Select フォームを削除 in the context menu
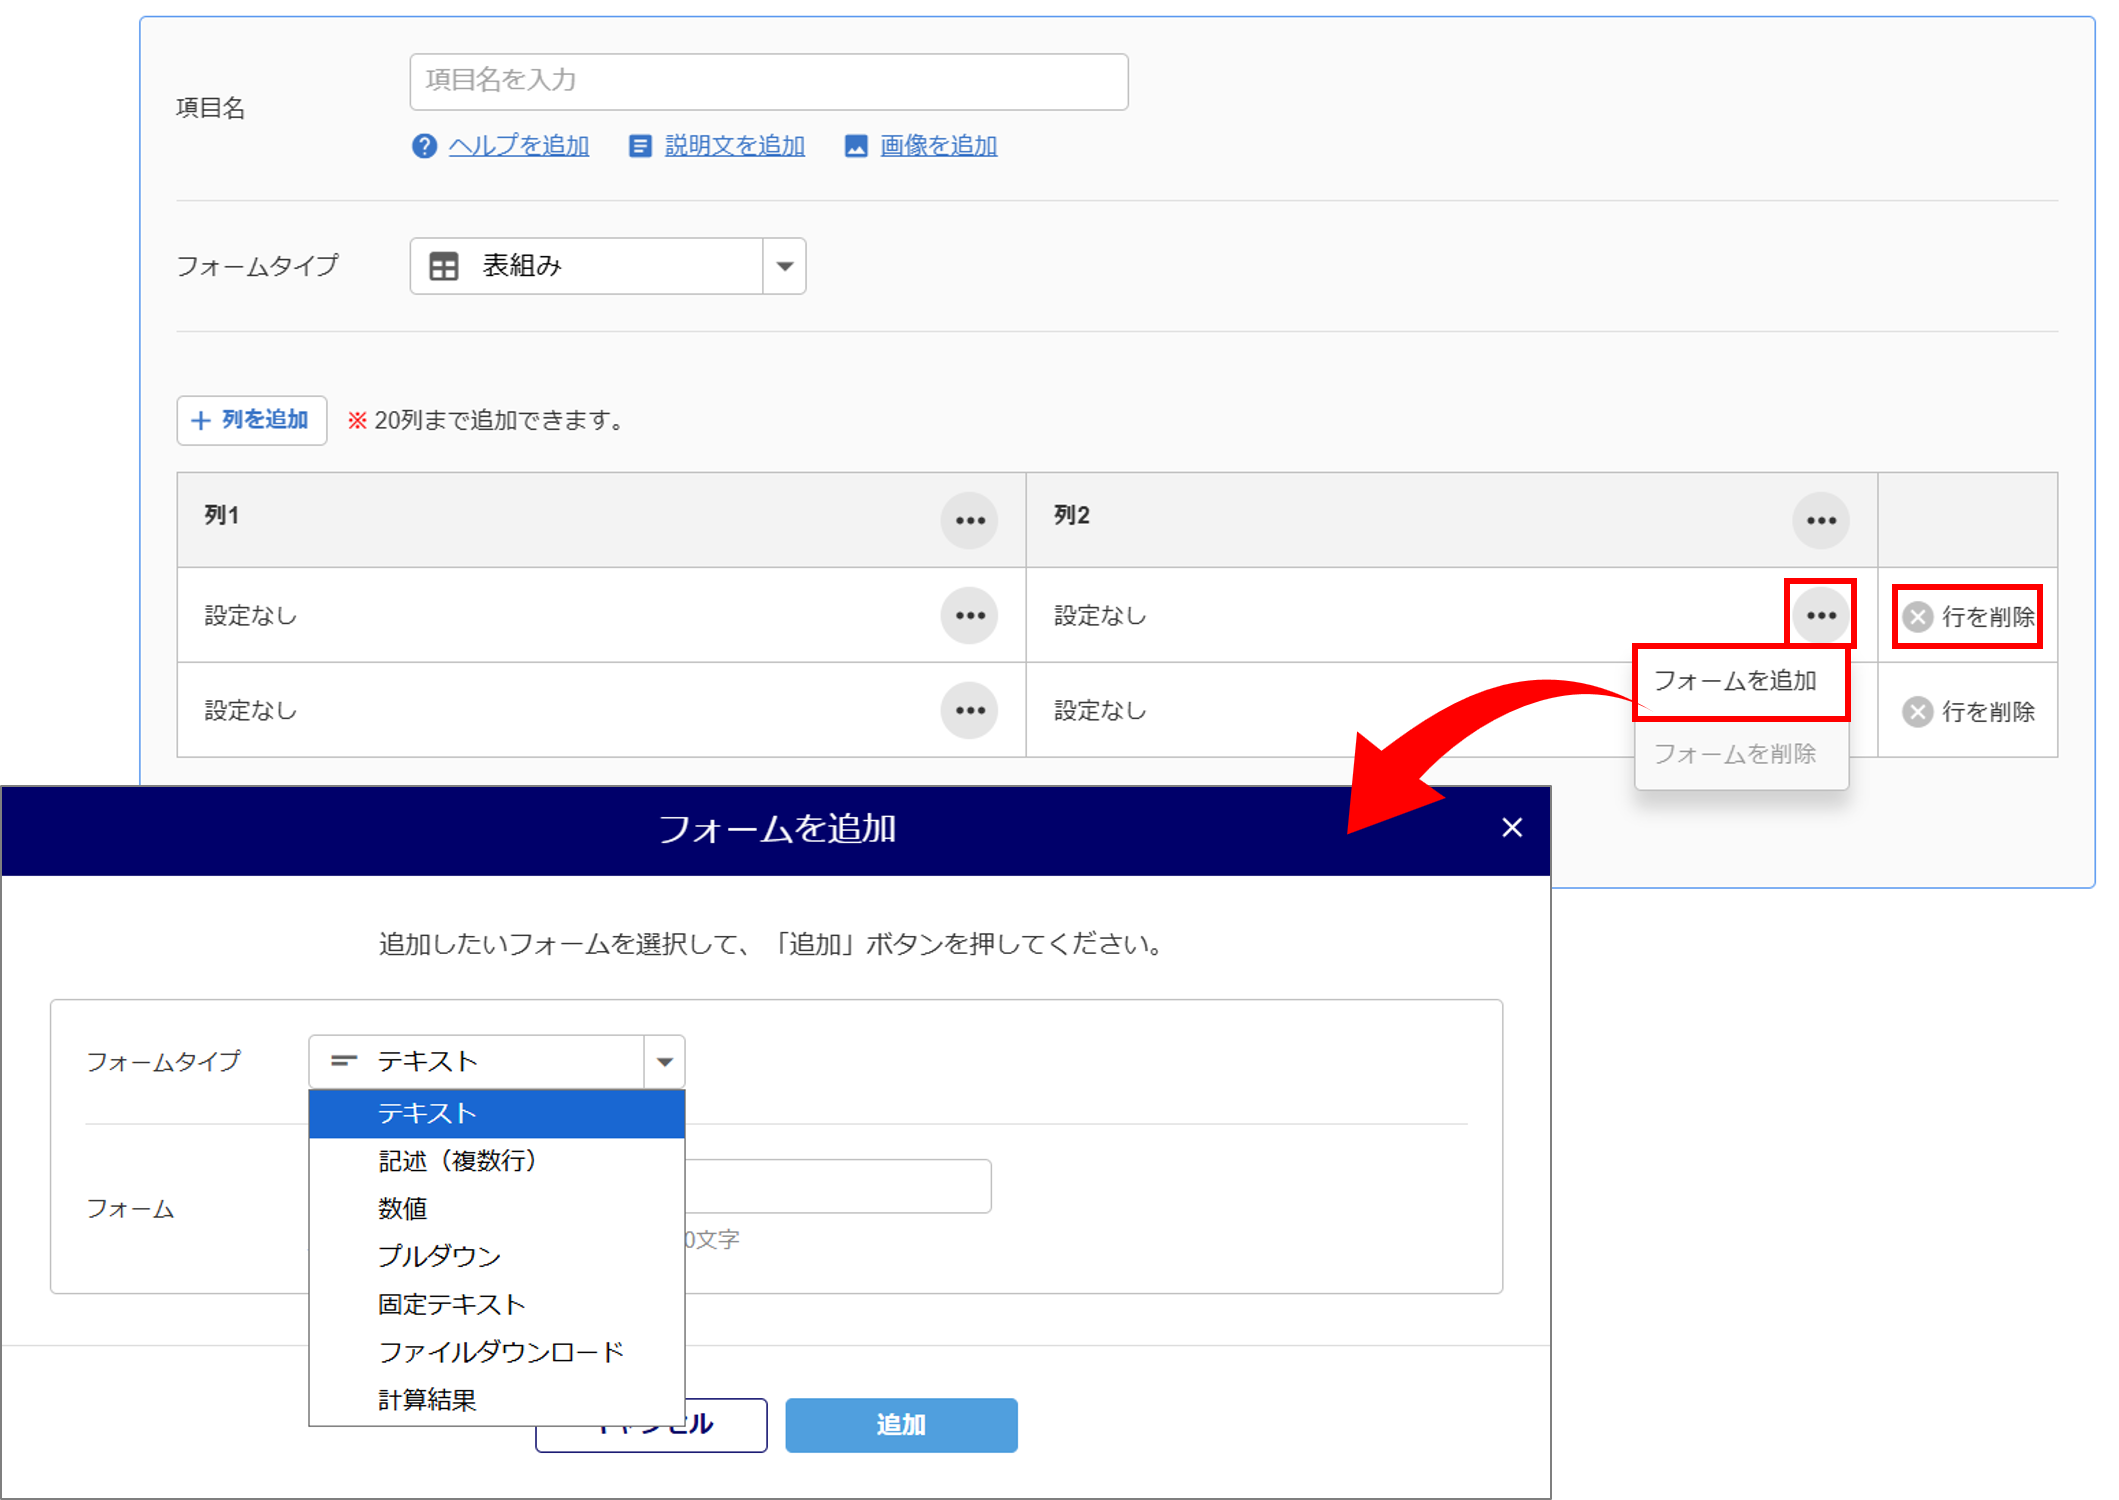This screenshot has height=1500, width=2119. [1735, 754]
